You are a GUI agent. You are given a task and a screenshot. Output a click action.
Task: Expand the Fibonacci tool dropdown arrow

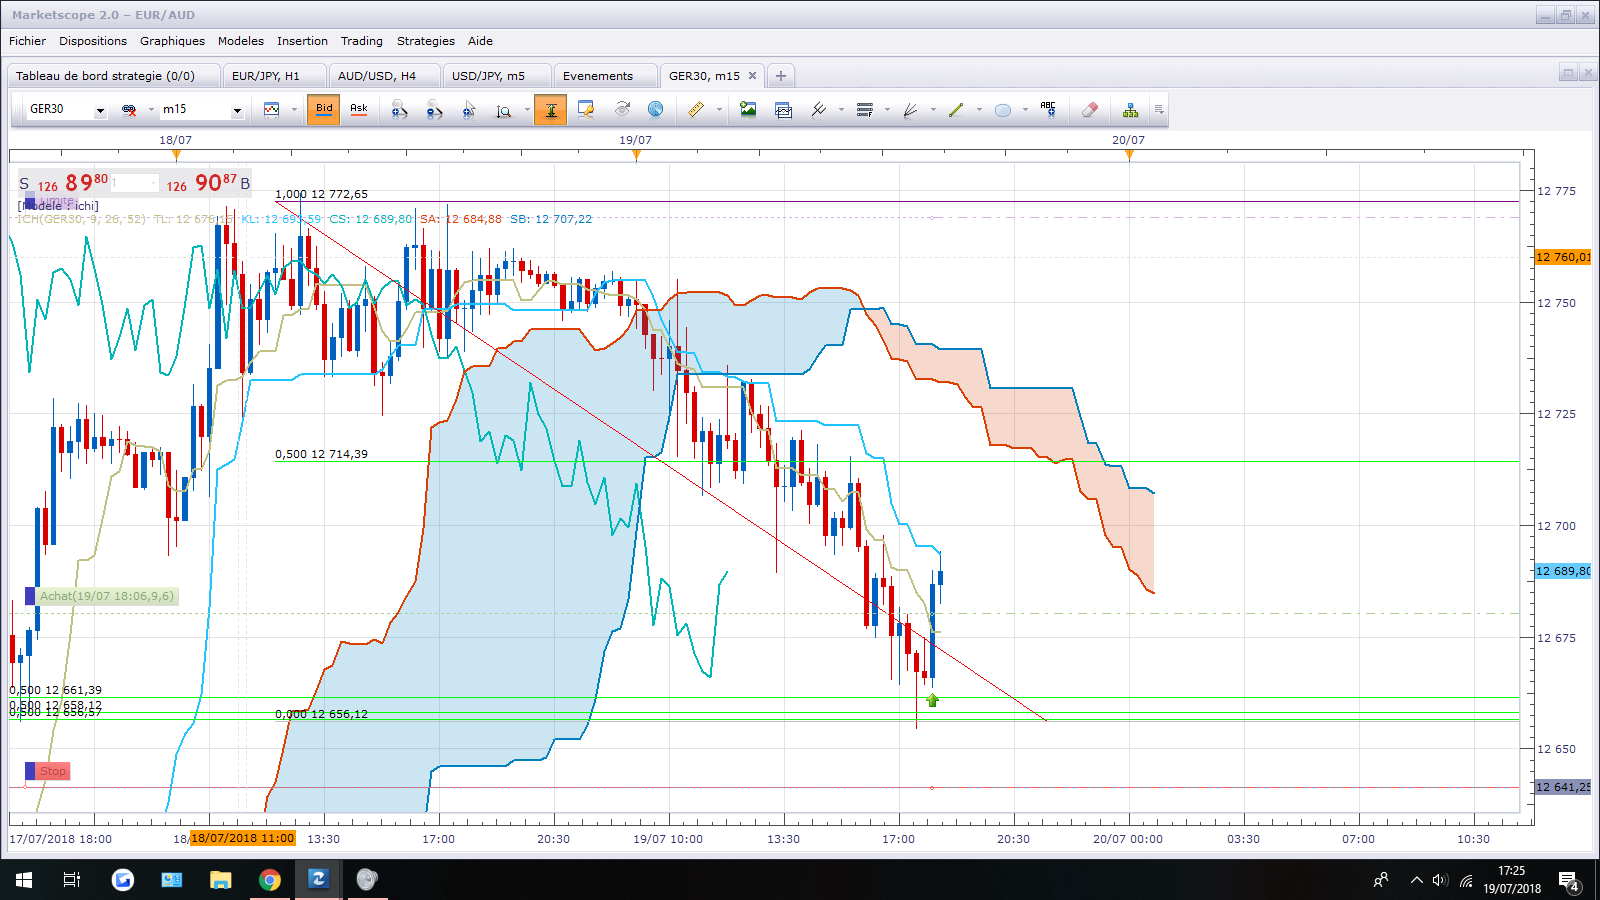pyautogui.click(x=887, y=110)
